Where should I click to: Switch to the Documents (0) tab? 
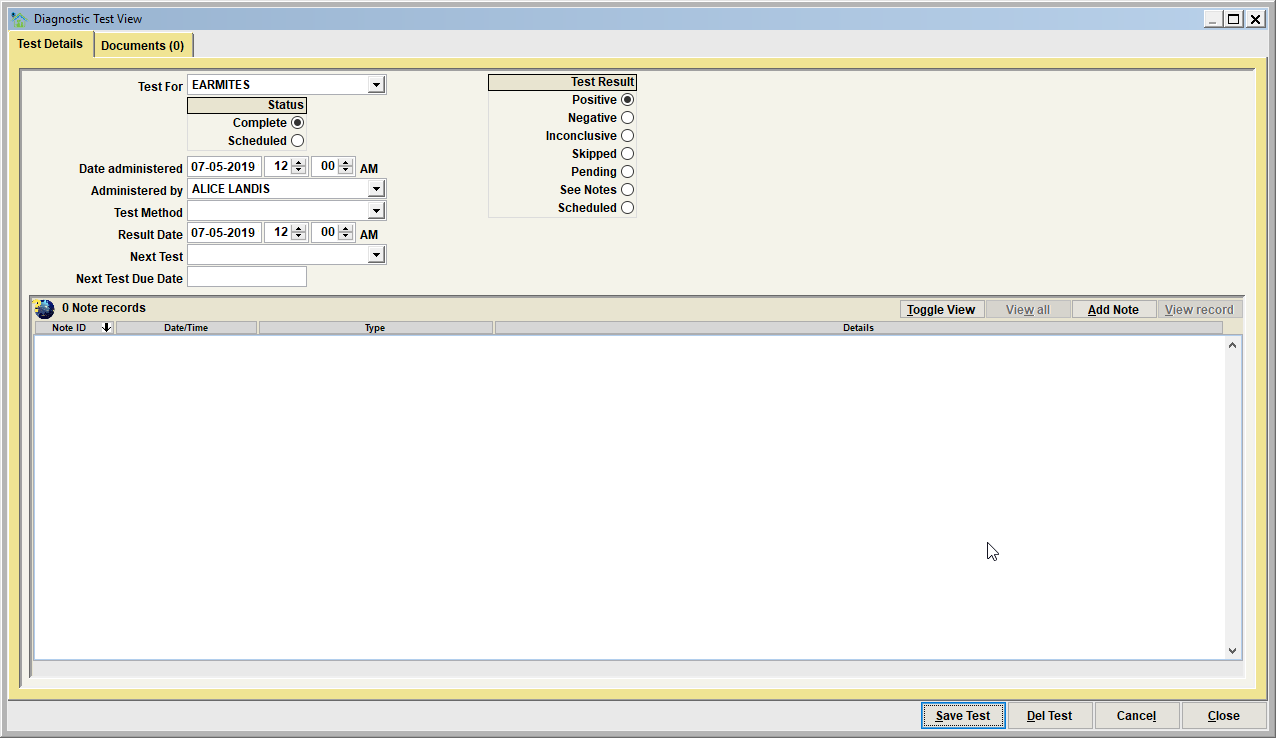click(142, 46)
